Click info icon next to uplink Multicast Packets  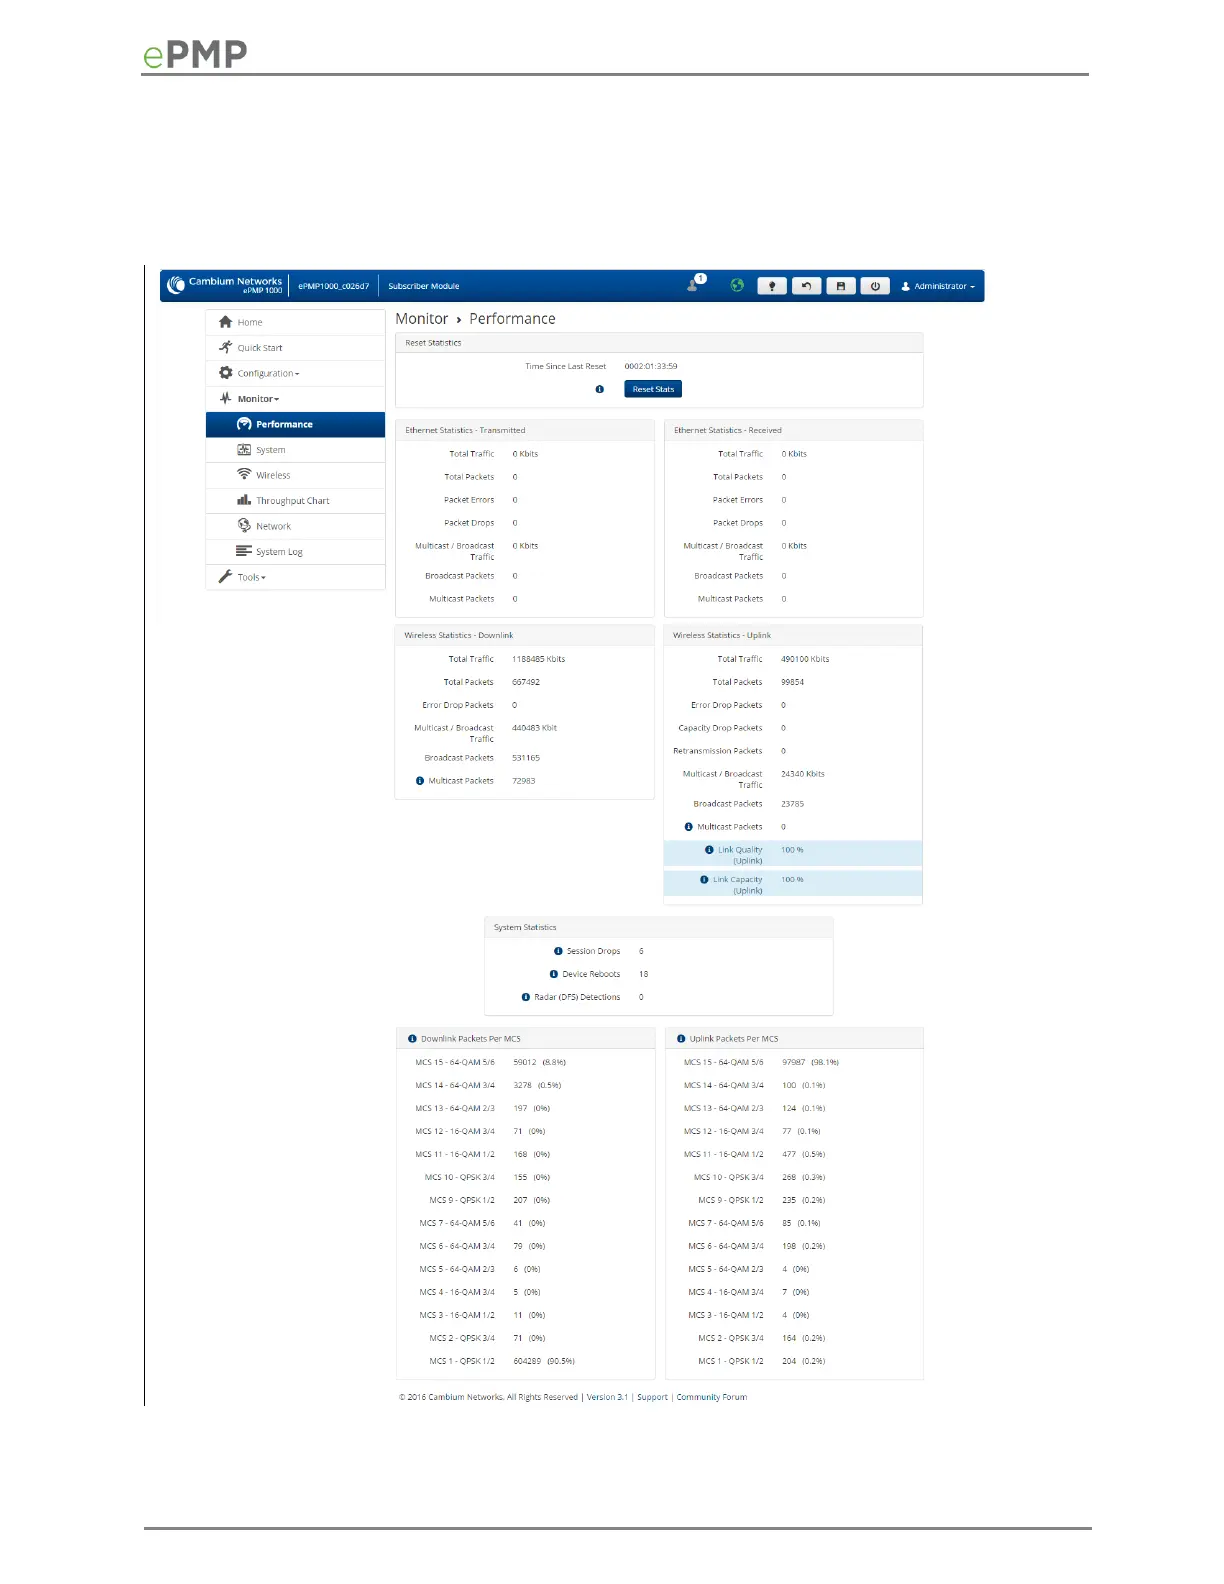pyautogui.click(x=689, y=827)
